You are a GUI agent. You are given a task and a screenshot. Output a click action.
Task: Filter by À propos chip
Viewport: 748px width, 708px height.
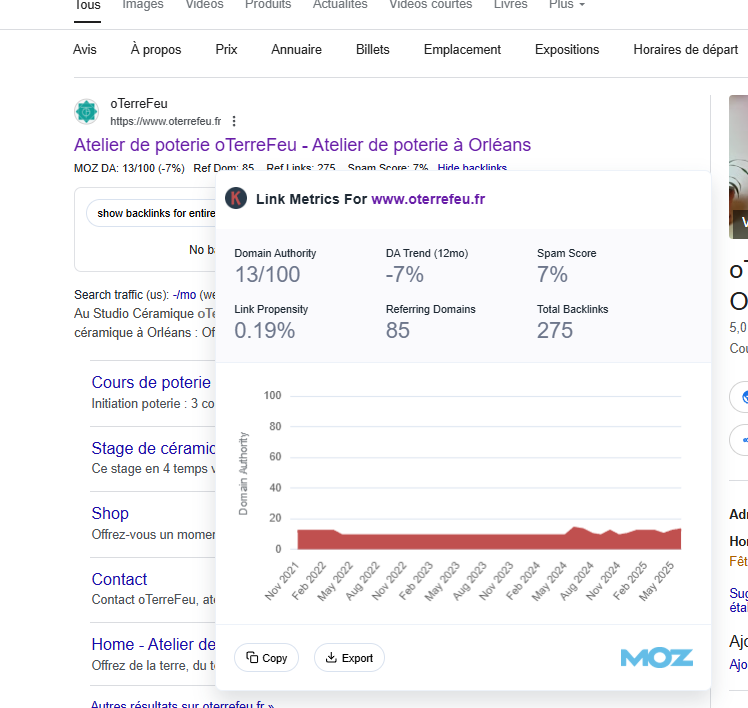[156, 50]
